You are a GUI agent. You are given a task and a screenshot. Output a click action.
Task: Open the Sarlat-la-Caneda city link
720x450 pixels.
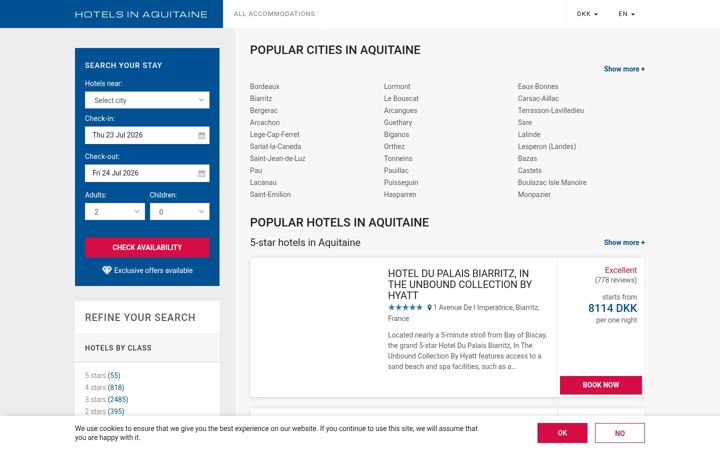276,146
